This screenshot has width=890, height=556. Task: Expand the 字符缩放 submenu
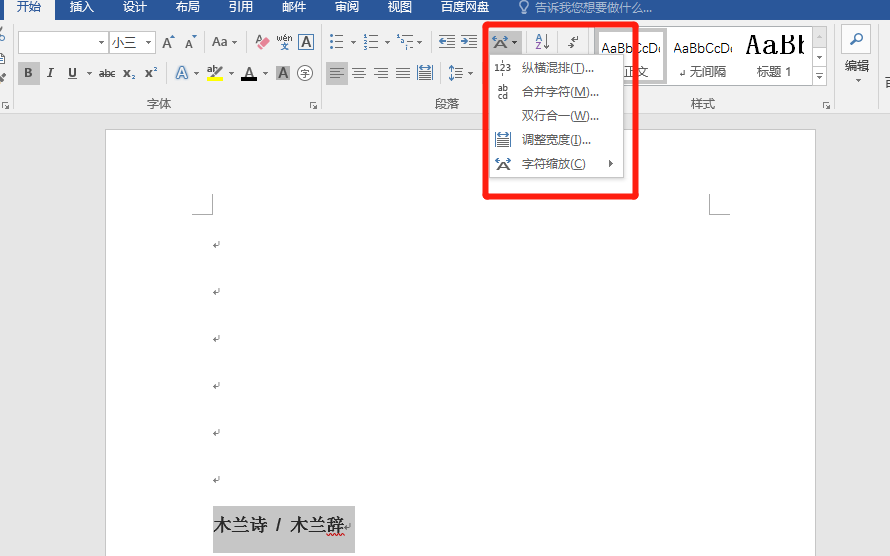(556, 164)
